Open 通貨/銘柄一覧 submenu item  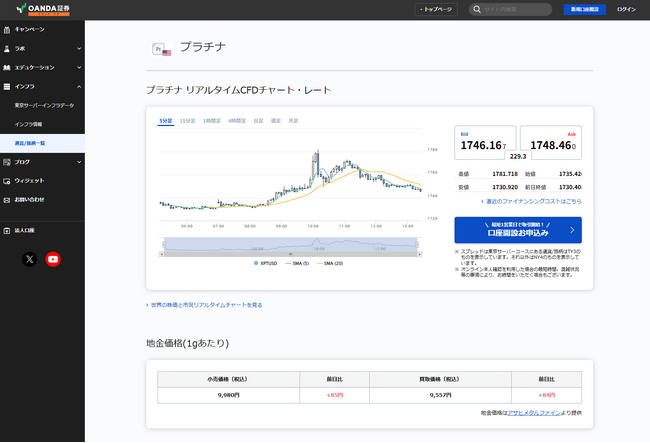[42, 143]
